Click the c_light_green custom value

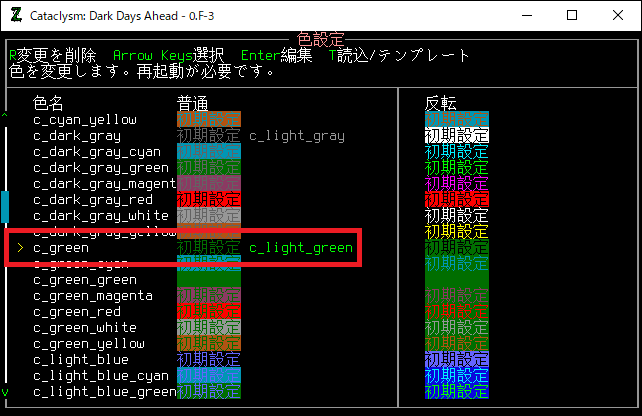tap(301, 247)
